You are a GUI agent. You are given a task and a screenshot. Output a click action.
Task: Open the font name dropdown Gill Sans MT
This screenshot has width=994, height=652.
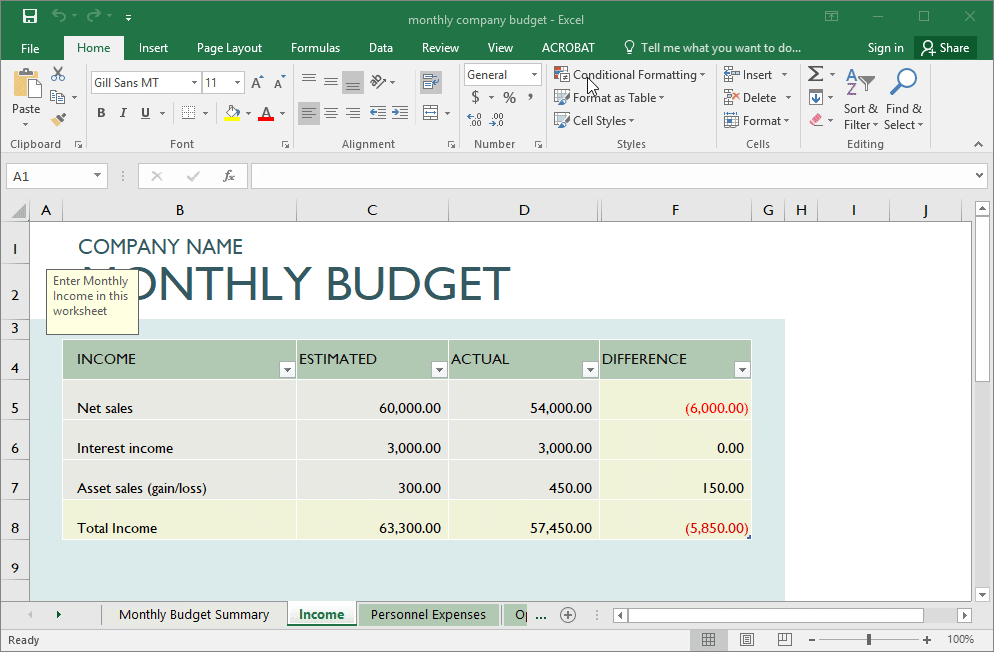click(194, 83)
